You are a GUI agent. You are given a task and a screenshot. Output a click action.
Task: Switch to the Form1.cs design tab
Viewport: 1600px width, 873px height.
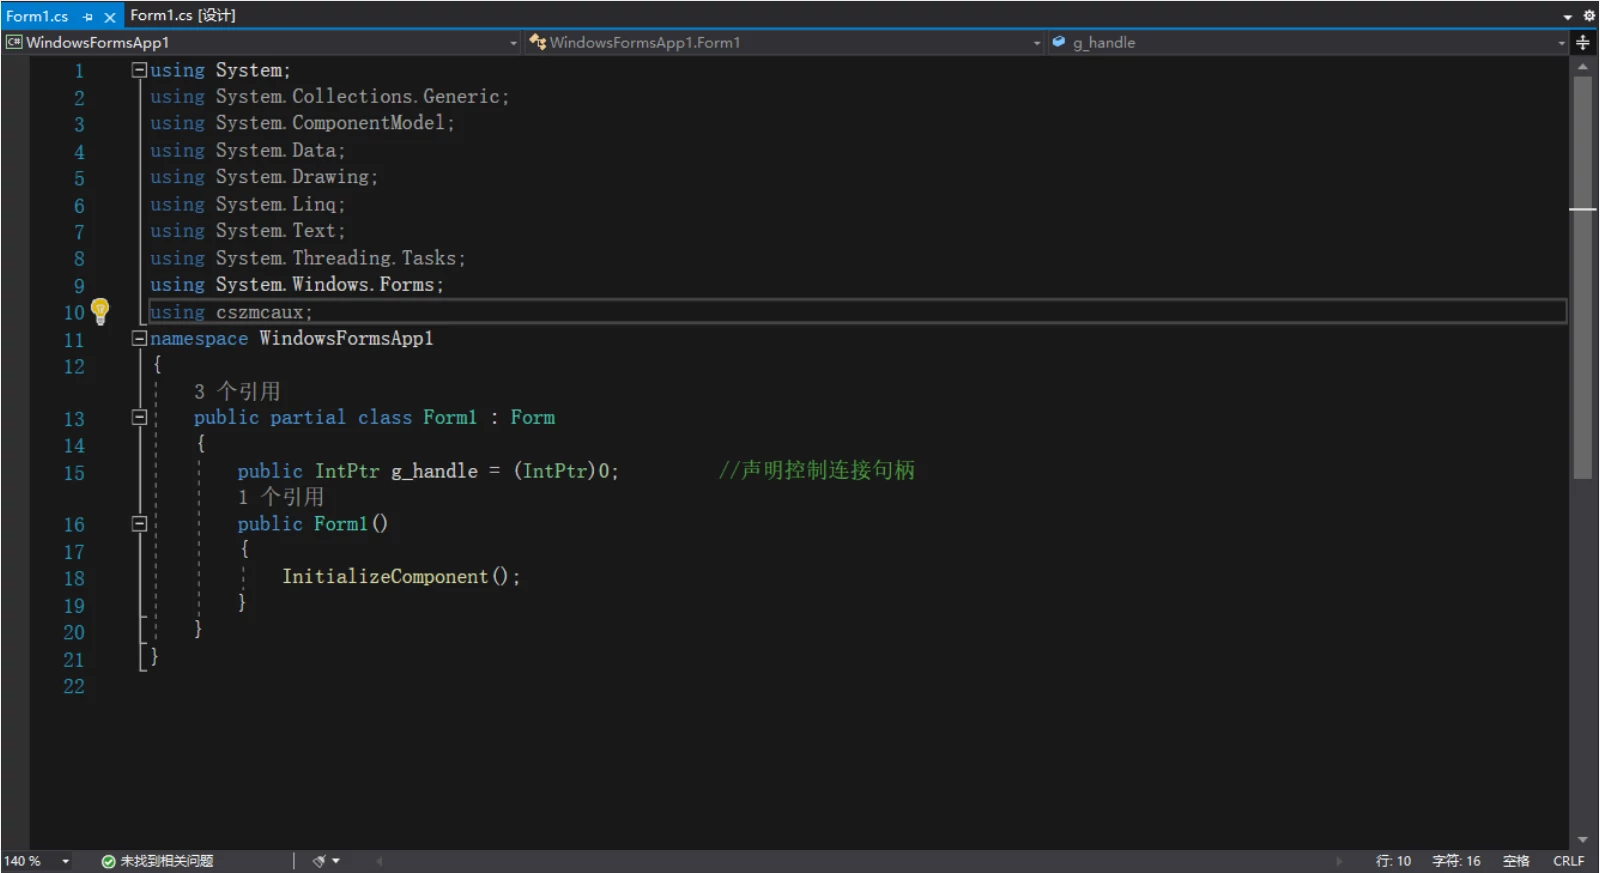(182, 16)
